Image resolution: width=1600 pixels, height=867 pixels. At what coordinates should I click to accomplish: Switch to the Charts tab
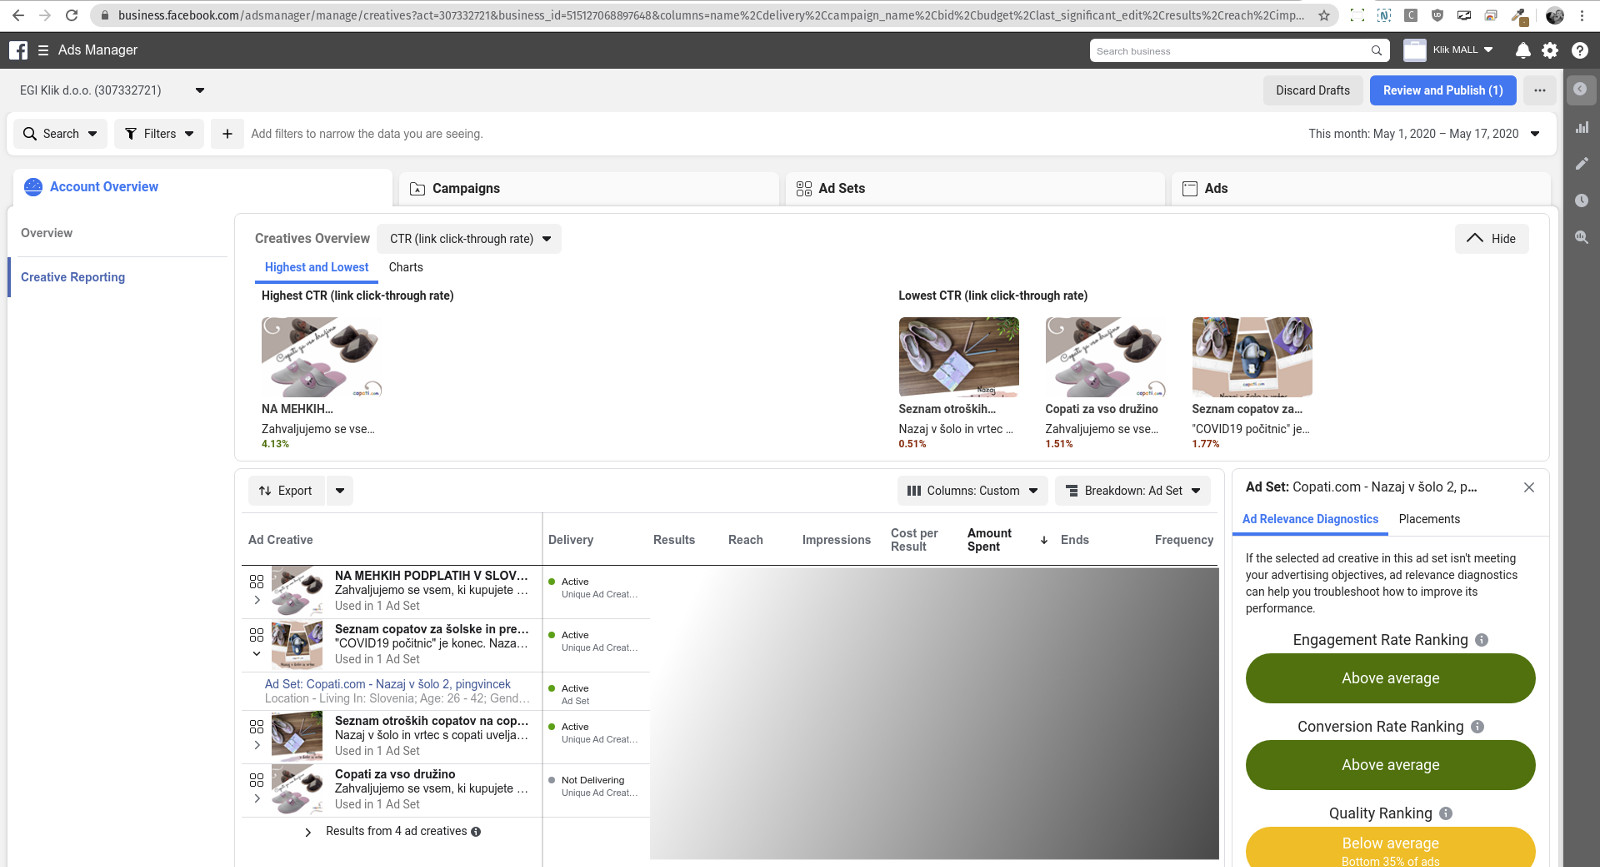point(405,267)
